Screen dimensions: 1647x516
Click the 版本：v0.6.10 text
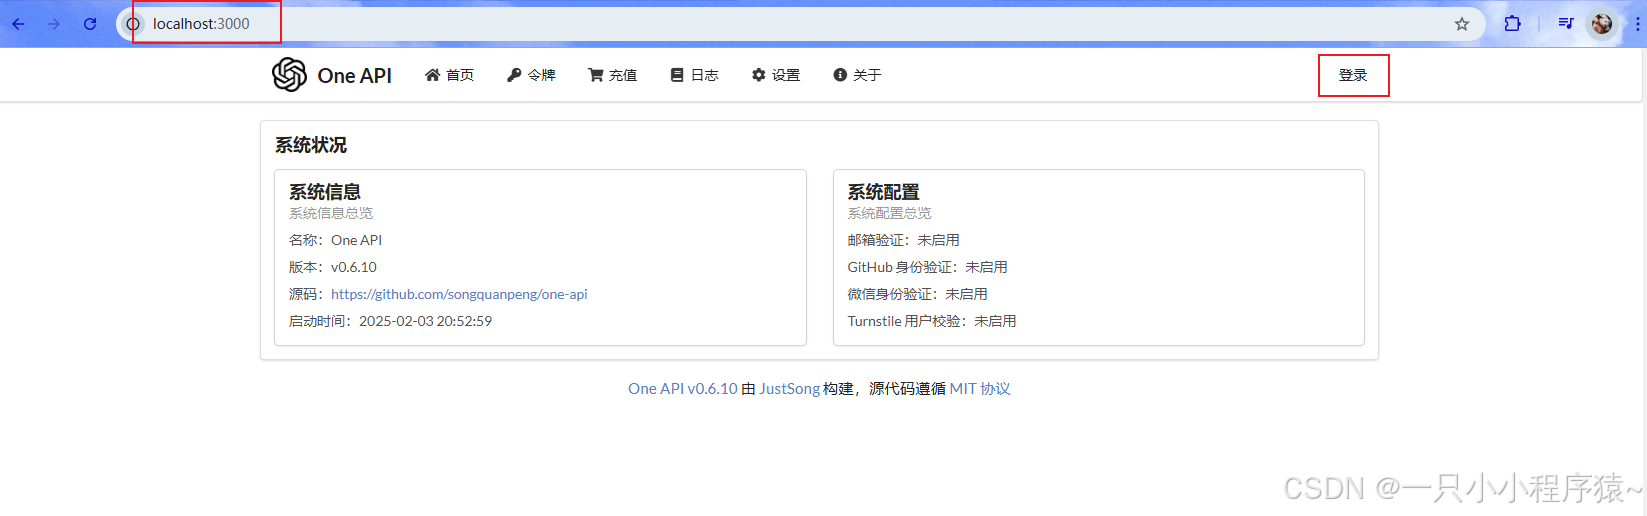(x=333, y=267)
